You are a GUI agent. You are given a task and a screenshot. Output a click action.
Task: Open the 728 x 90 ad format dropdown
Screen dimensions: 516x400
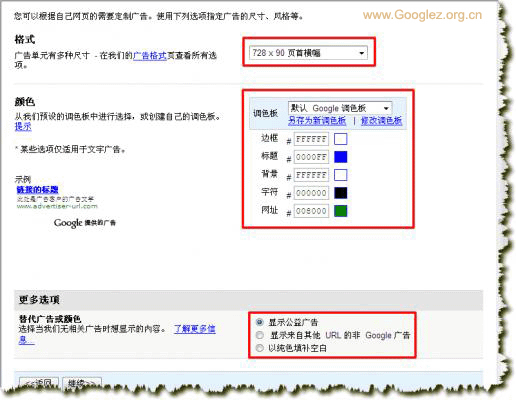[308, 53]
